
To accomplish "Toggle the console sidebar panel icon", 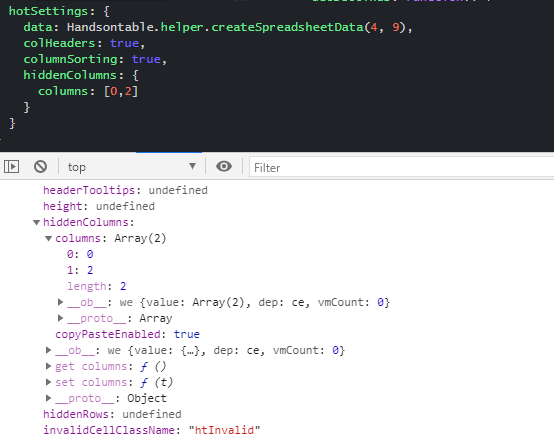I will pos(11,166).
